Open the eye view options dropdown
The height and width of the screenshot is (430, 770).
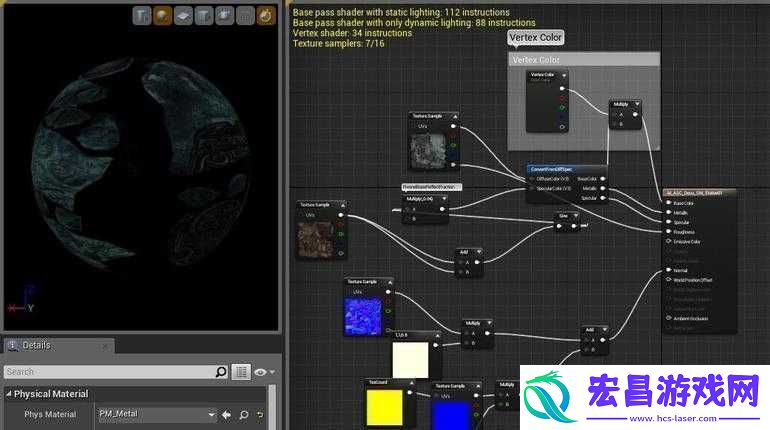click(264, 372)
